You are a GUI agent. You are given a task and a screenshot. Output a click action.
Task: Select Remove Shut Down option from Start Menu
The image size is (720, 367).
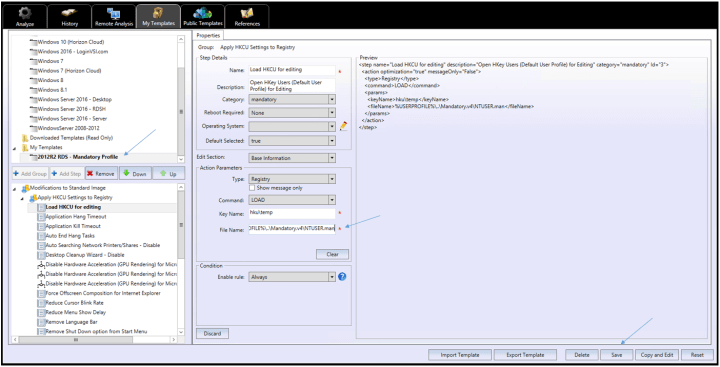click(x=96, y=331)
